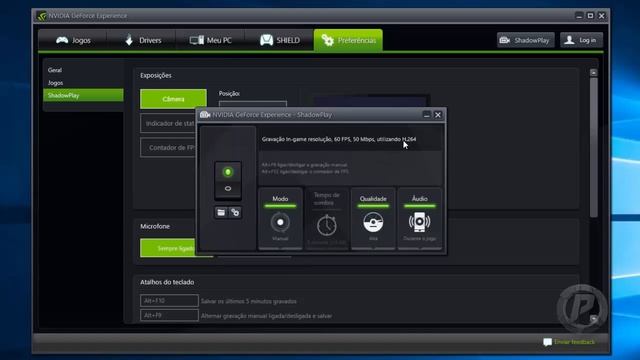Click the NVIDIA logo in title bar

click(41, 16)
